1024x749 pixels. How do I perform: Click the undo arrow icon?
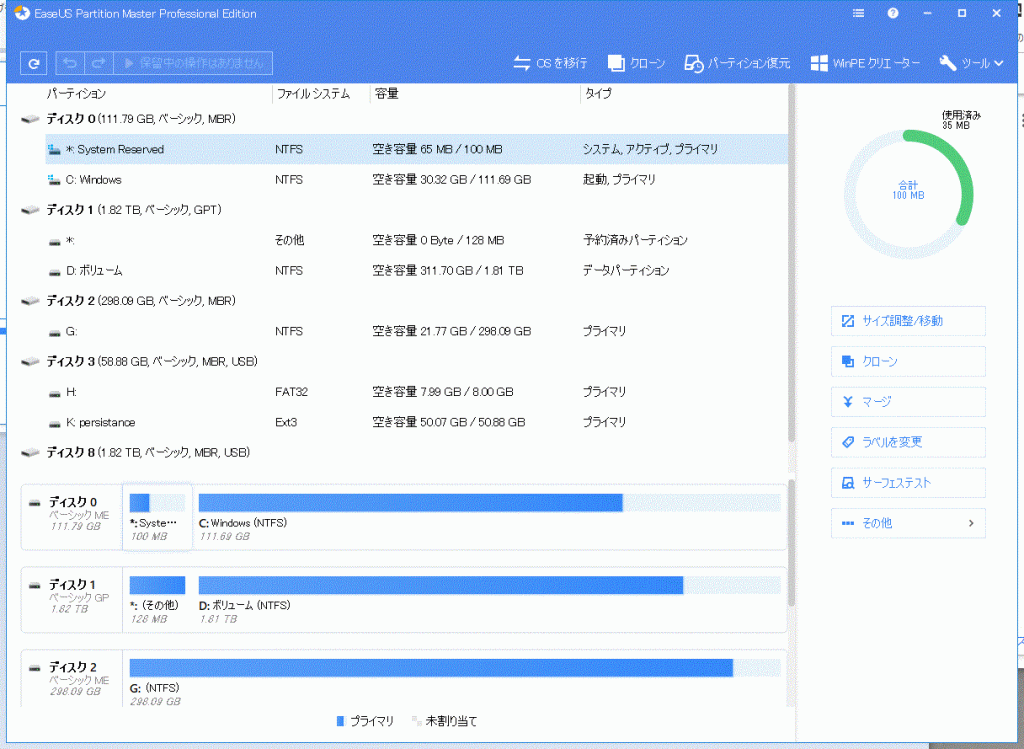tap(70, 63)
